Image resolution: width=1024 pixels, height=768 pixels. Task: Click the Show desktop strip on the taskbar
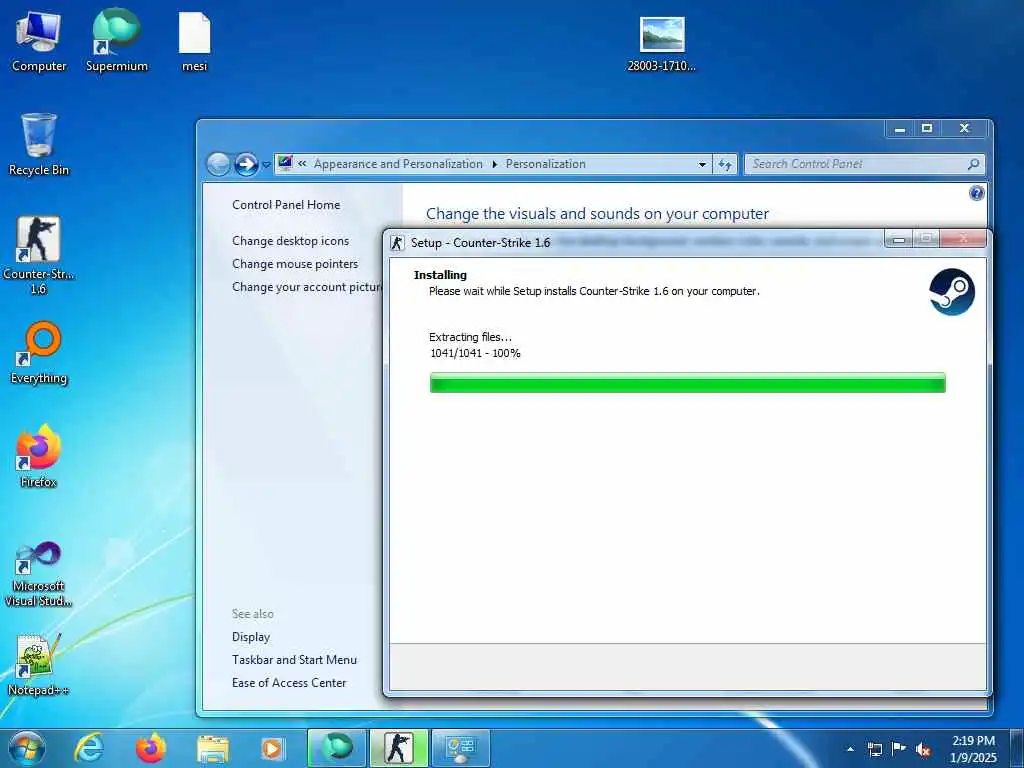point(1017,748)
